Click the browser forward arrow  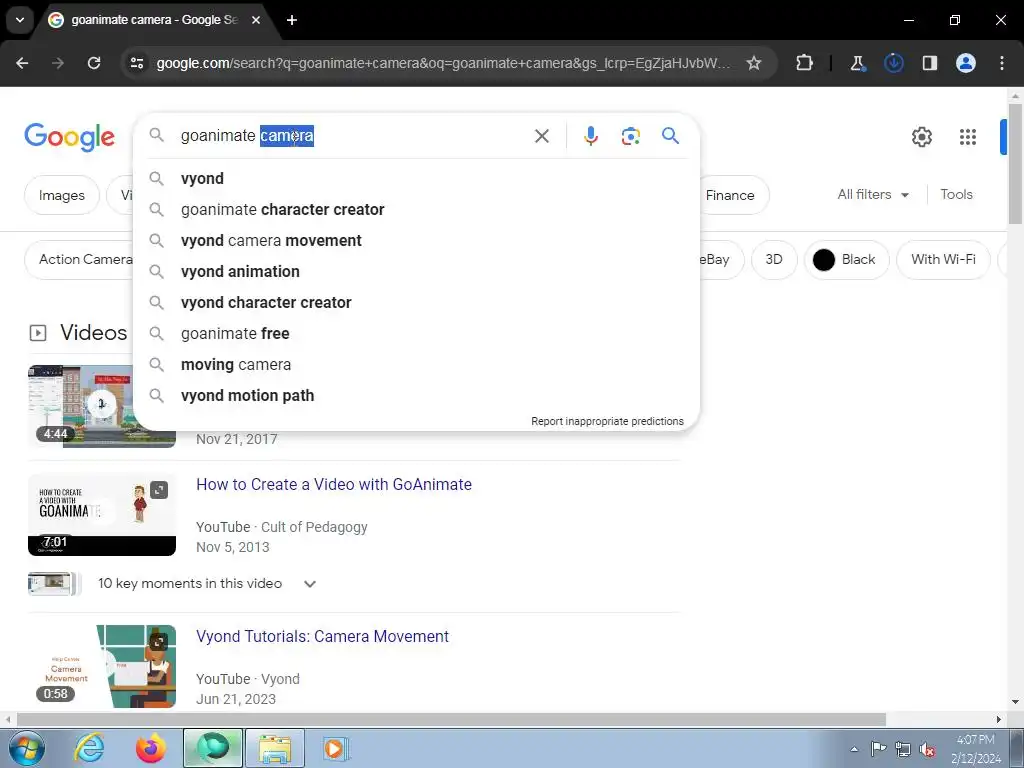pyautogui.click(x=58, y=63)
